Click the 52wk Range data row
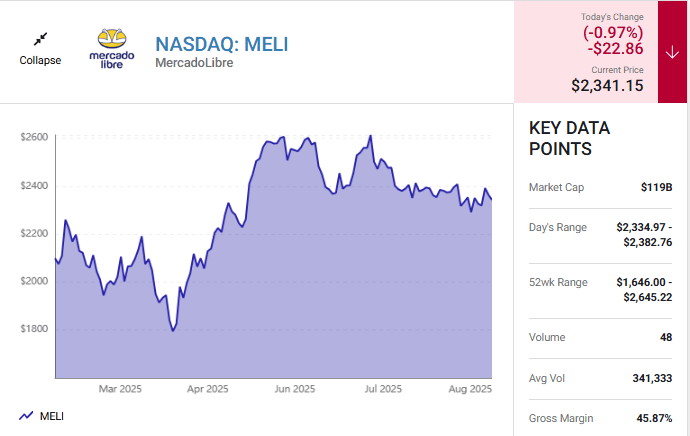Viewport: 690px width, 436px height. [x=600, y=290]
